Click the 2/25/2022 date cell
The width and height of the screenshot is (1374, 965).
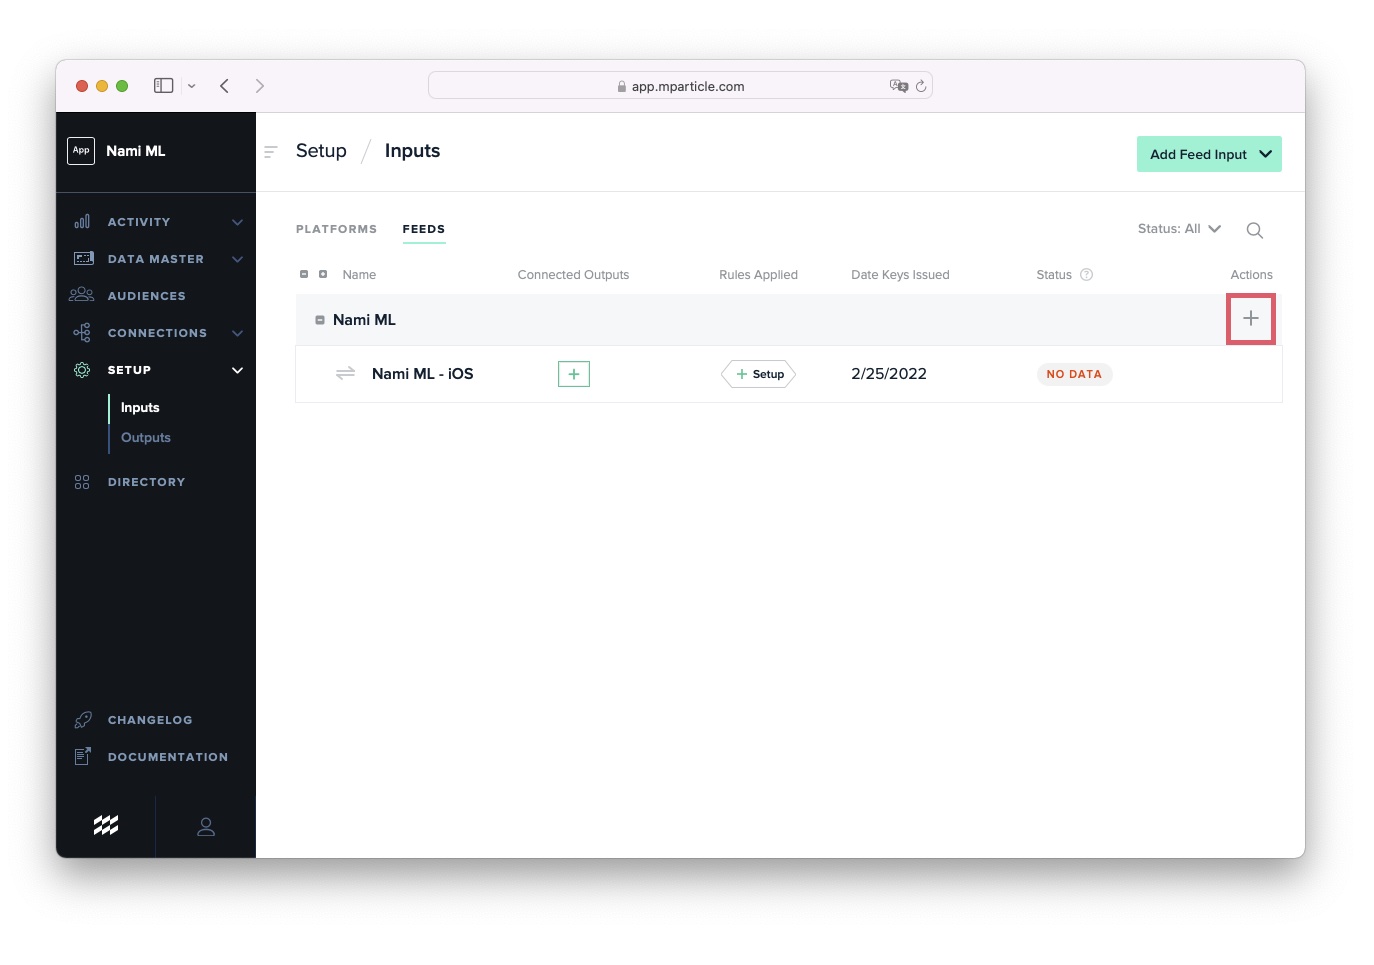point(889,374)
